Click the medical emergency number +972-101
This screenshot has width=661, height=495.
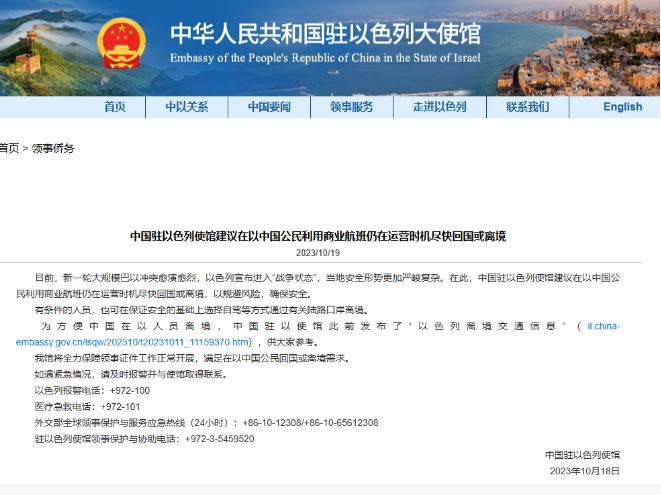pyautogui.click(x=121, y=406)
